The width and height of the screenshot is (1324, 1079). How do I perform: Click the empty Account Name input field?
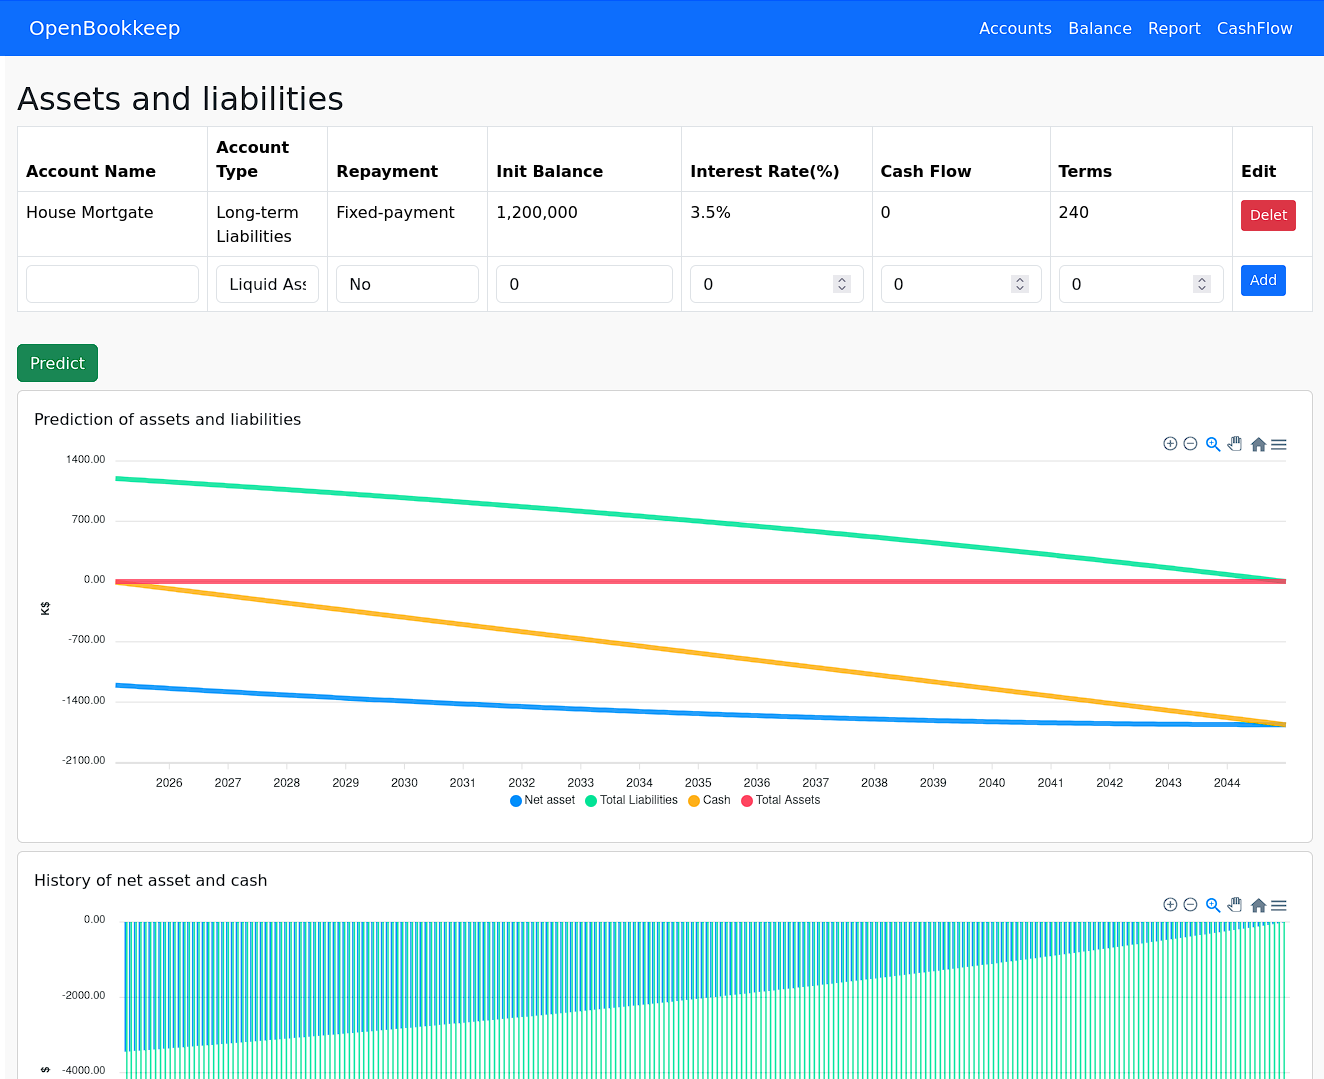point(112,284)
